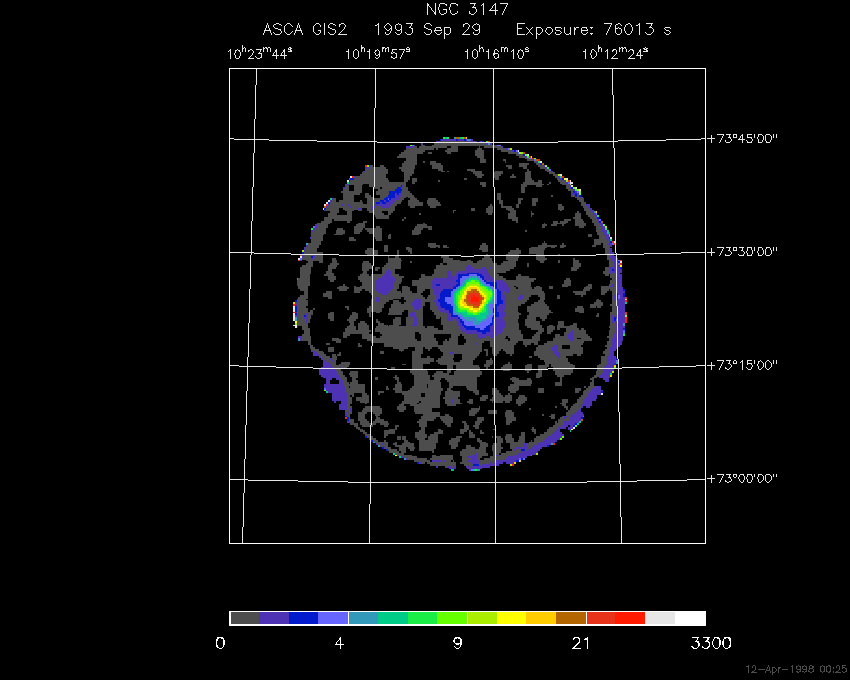Click the declination label +73°45'00"
Image resolution: width=850 pixels, height=680 pixels.
coord(743,138)
